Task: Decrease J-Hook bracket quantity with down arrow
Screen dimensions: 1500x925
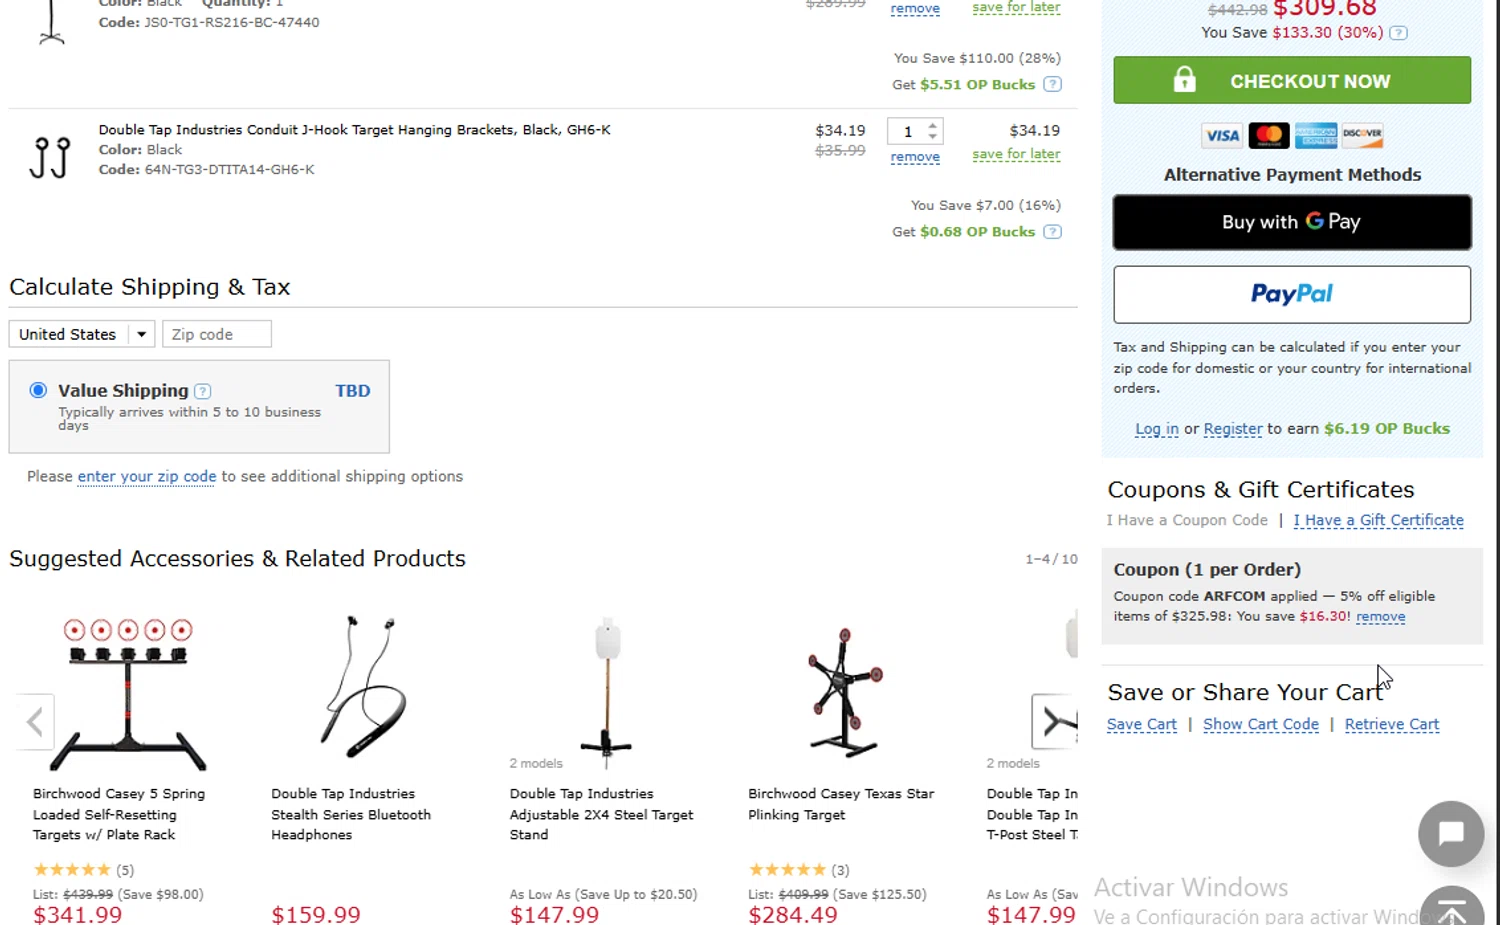Action: click(x=933, y=137)
